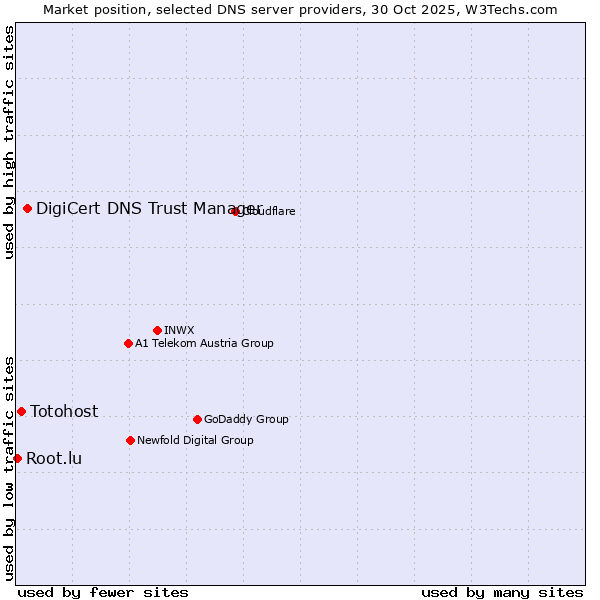Click the red Totohost data point
The width and height of the screenshot is (600, 600).
[x=21, y=411]
